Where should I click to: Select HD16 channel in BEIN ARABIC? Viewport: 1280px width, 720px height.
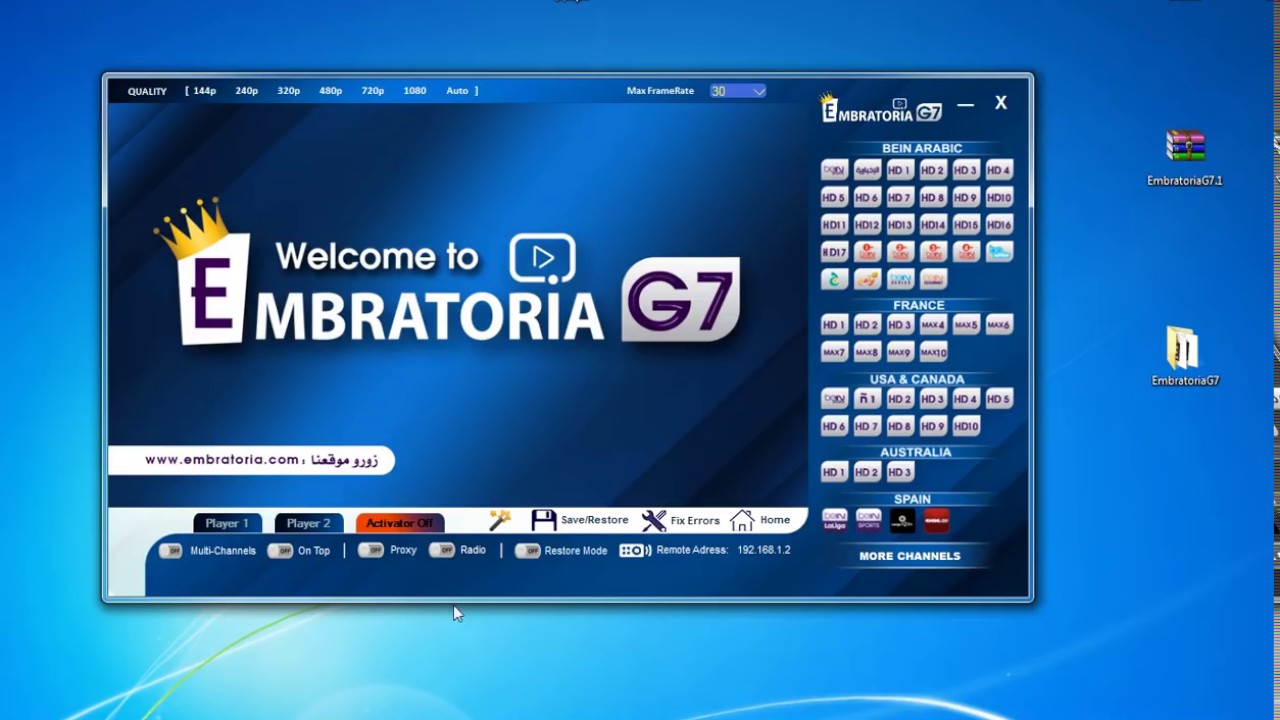click(x=999, y=225)
